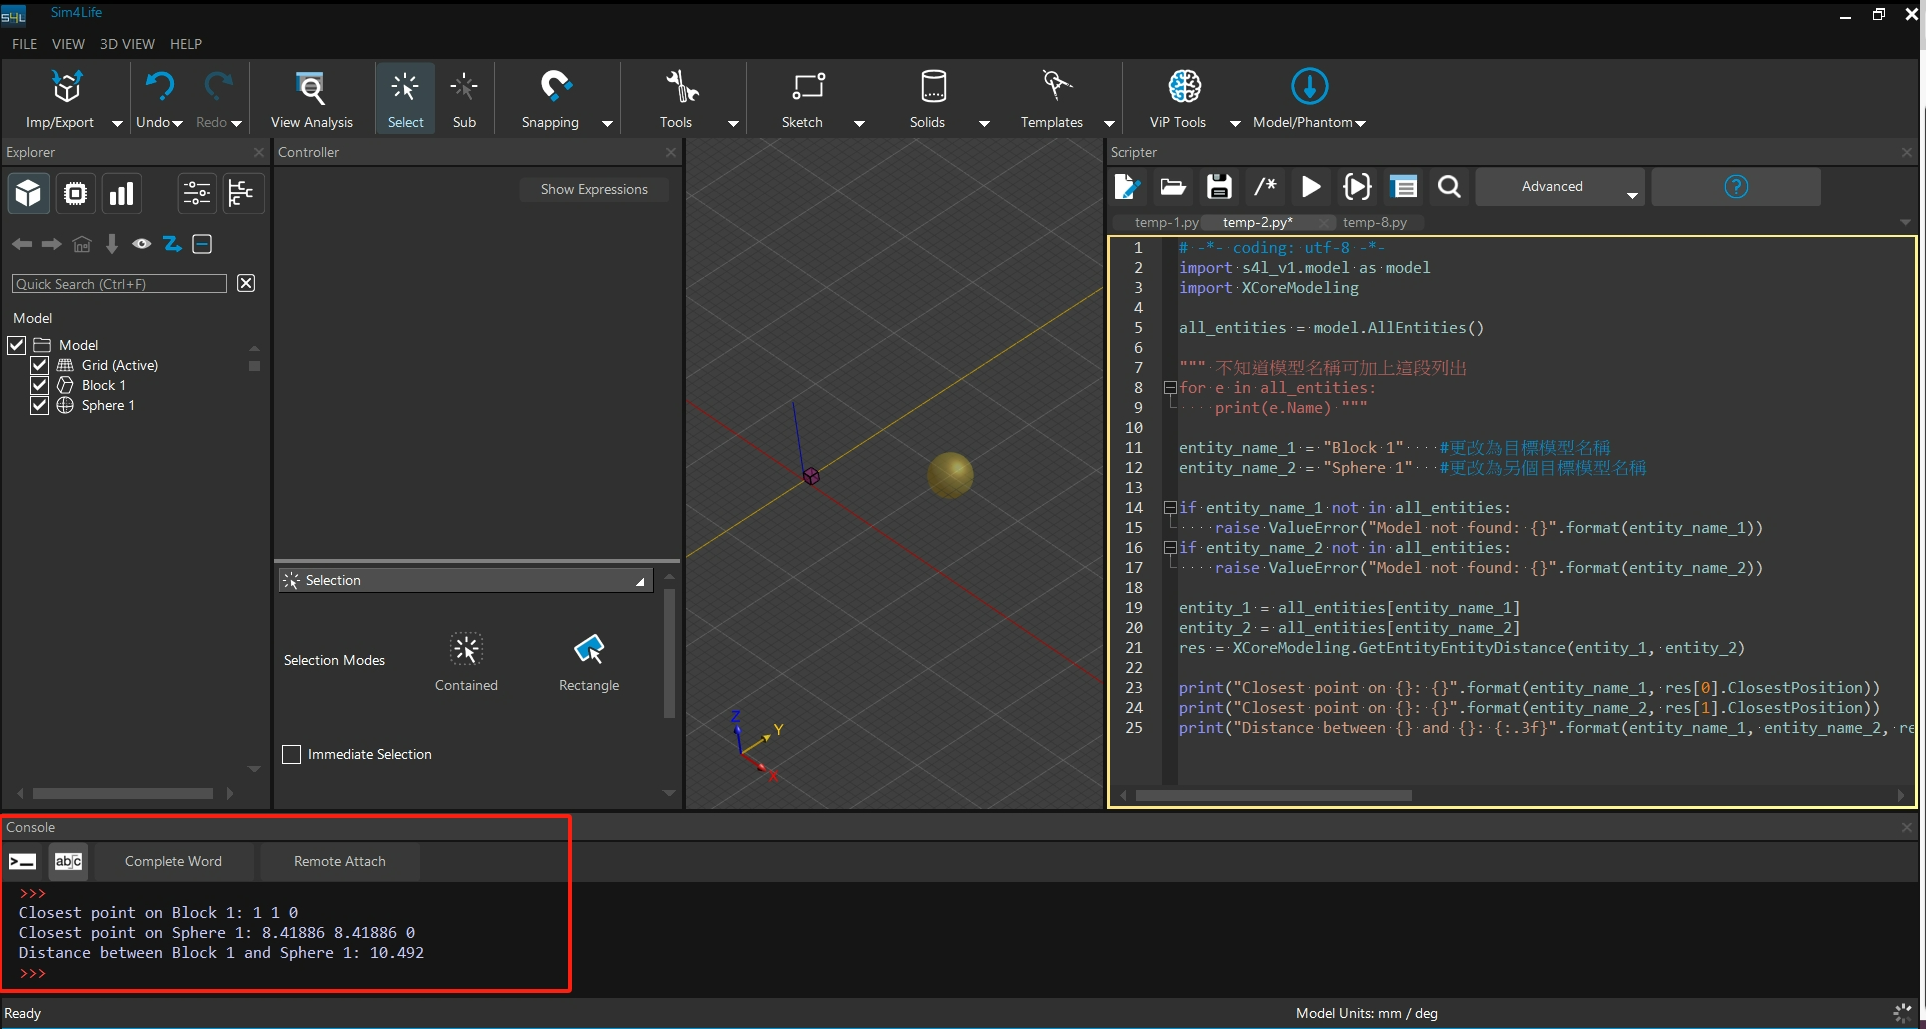Screen dimensions: 1926x1029
Task: Open the Scripter search magnifier icon
Action: (1449, 187)
